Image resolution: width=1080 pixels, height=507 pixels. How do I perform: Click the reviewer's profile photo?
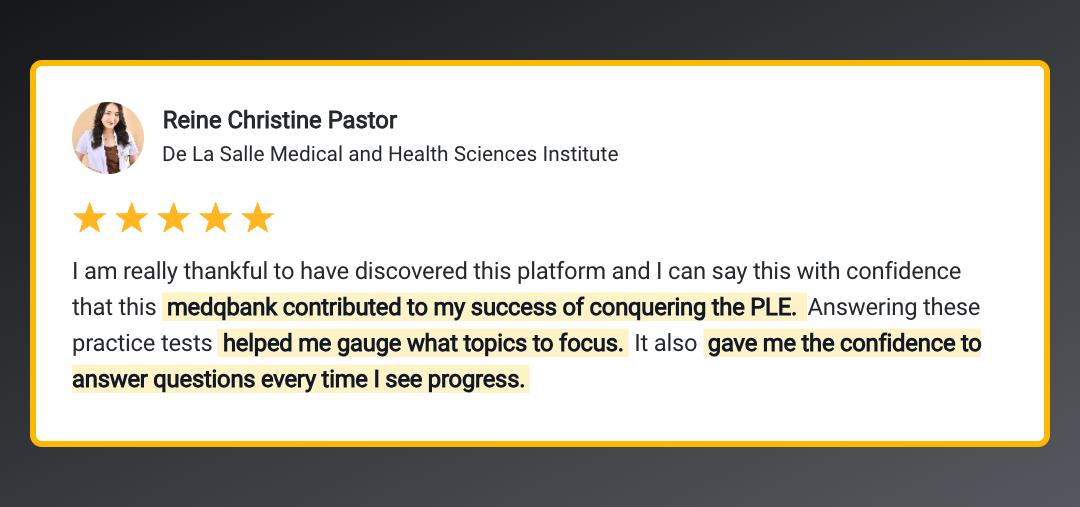[108, 138]
